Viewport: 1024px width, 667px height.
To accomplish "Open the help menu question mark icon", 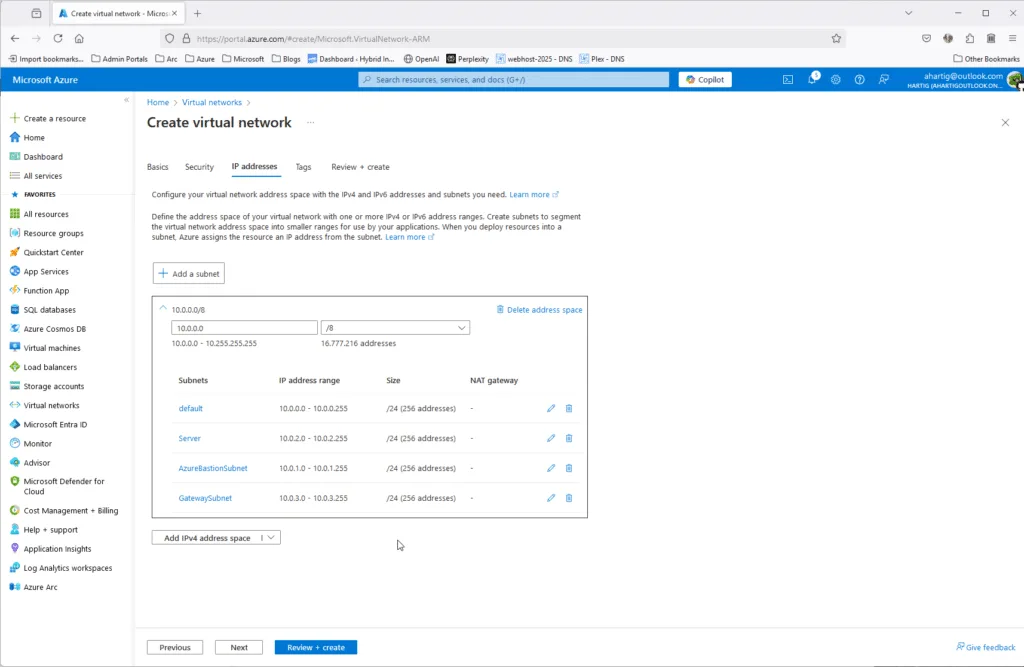I will coord(860,79).
